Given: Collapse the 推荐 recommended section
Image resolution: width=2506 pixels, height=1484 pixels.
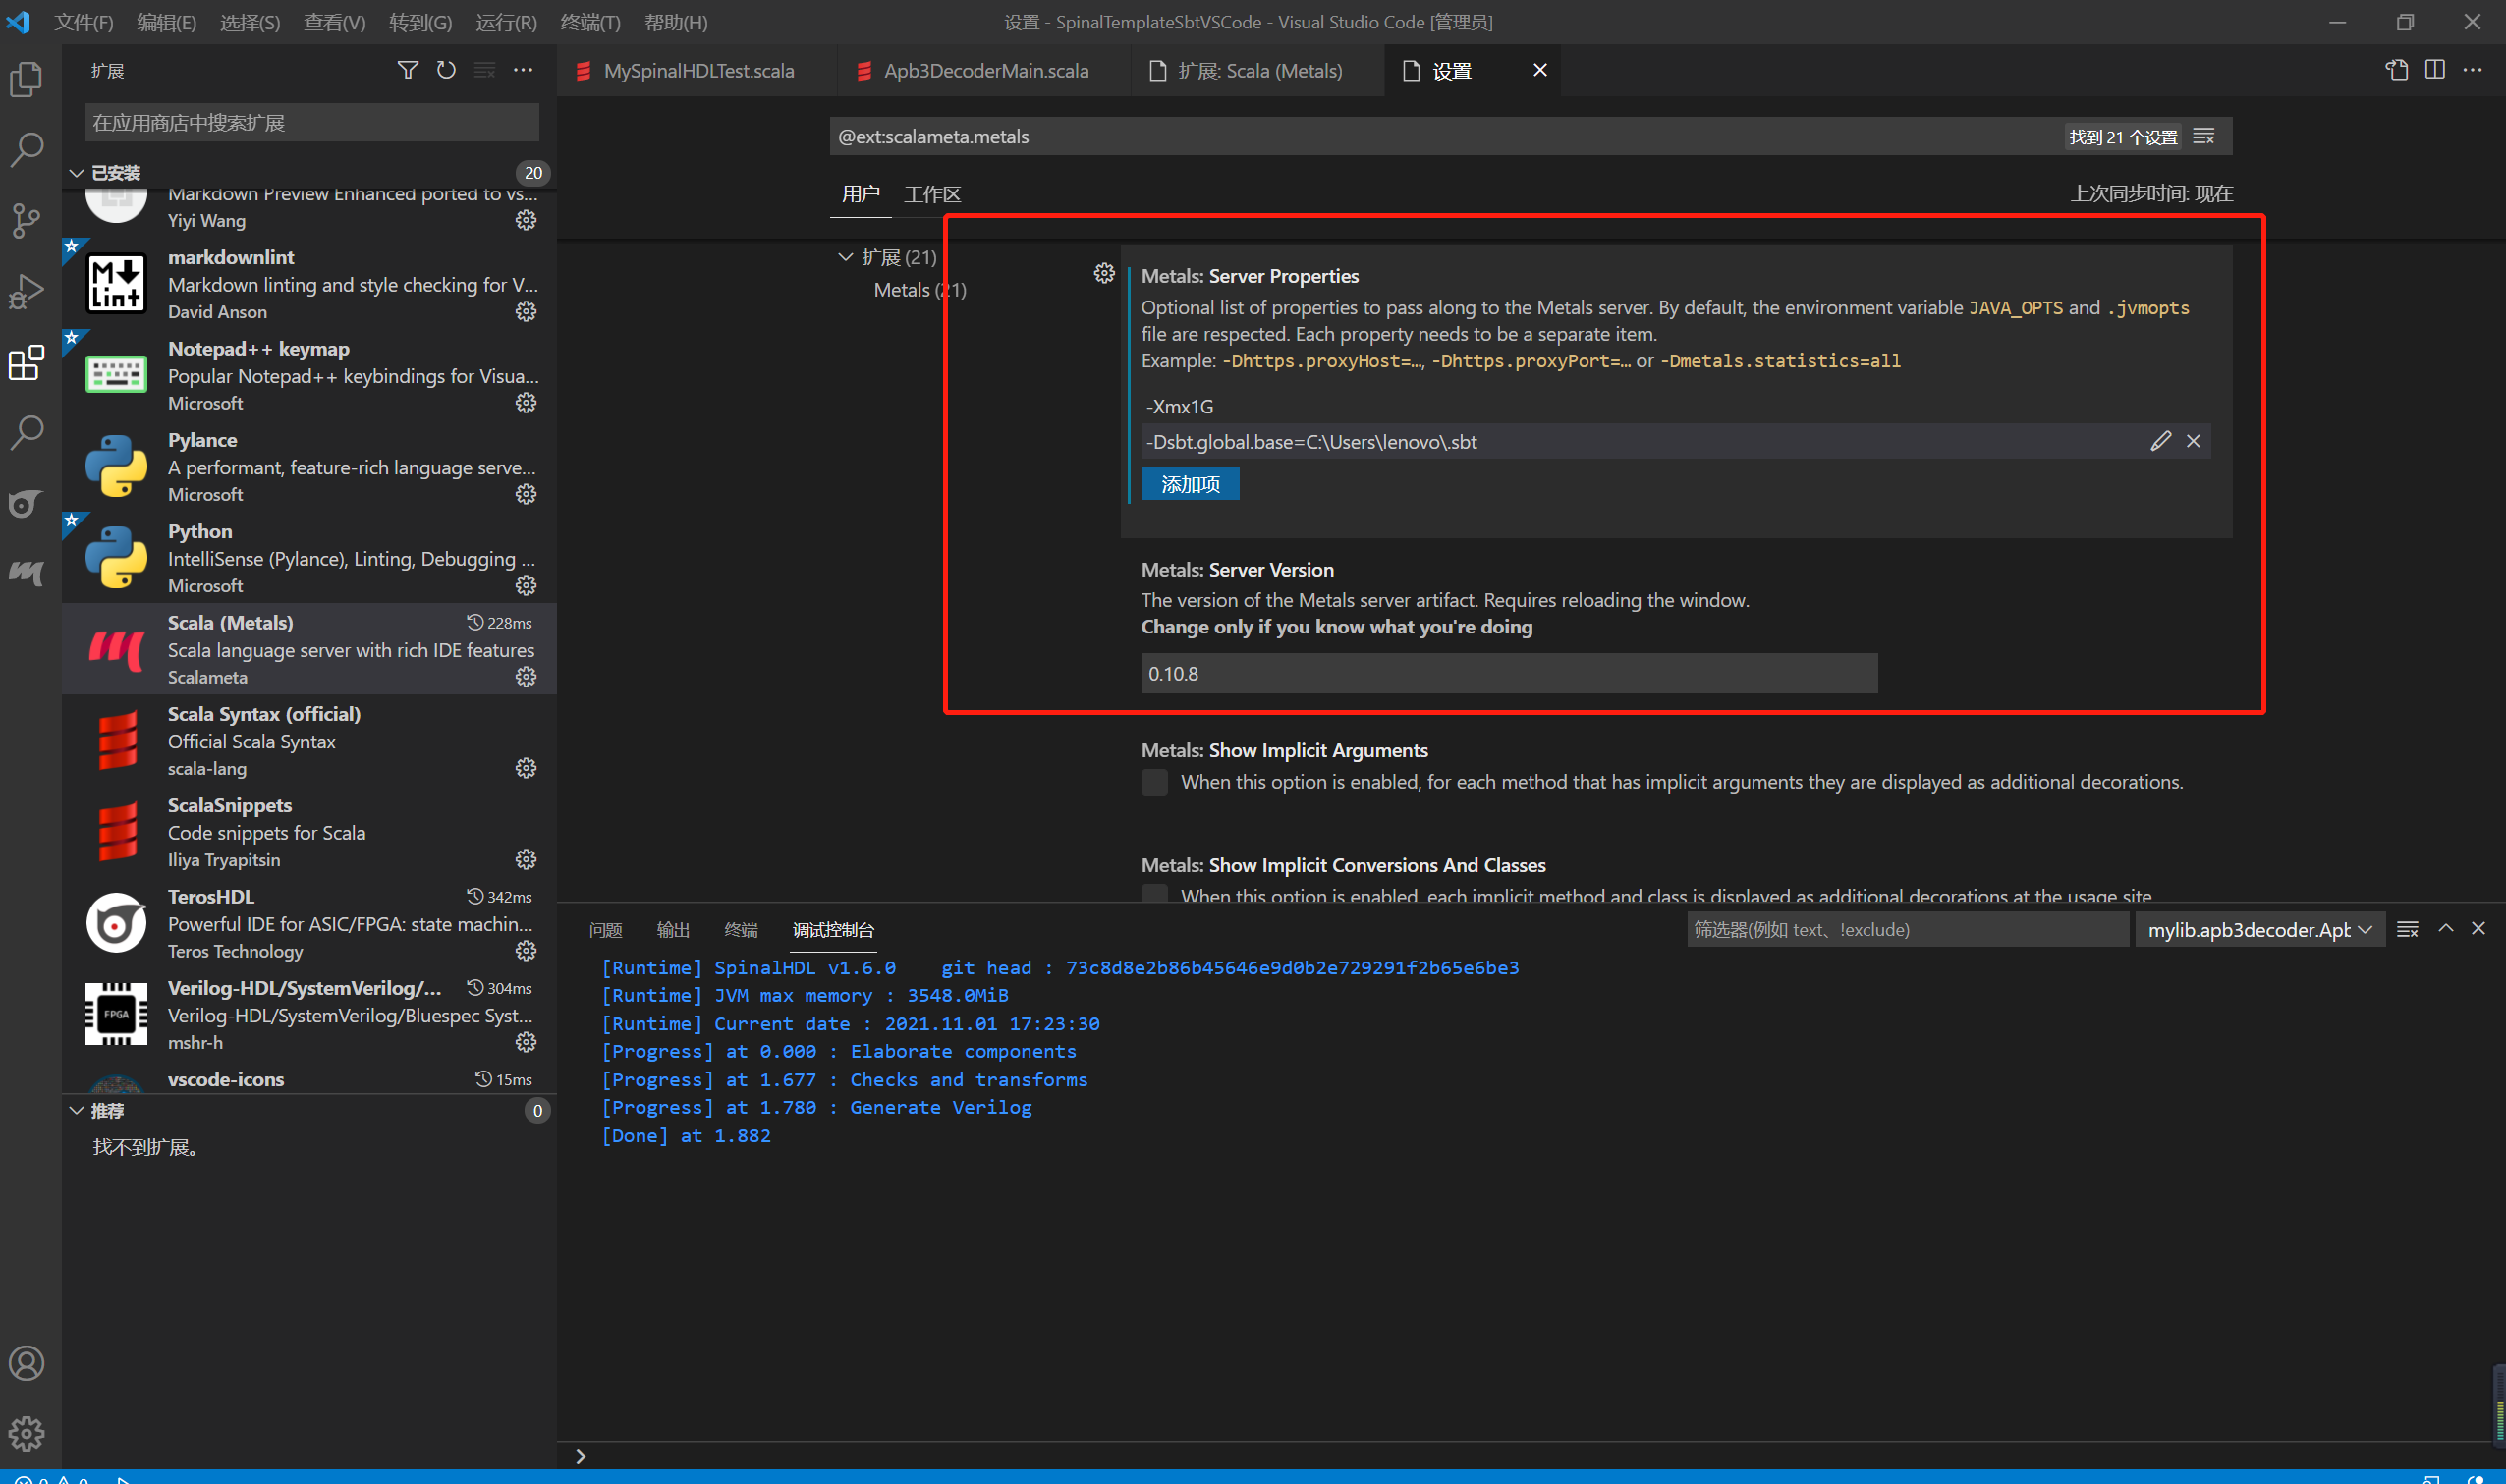Looking at the screenshot, I should (x=76, y=1111).
